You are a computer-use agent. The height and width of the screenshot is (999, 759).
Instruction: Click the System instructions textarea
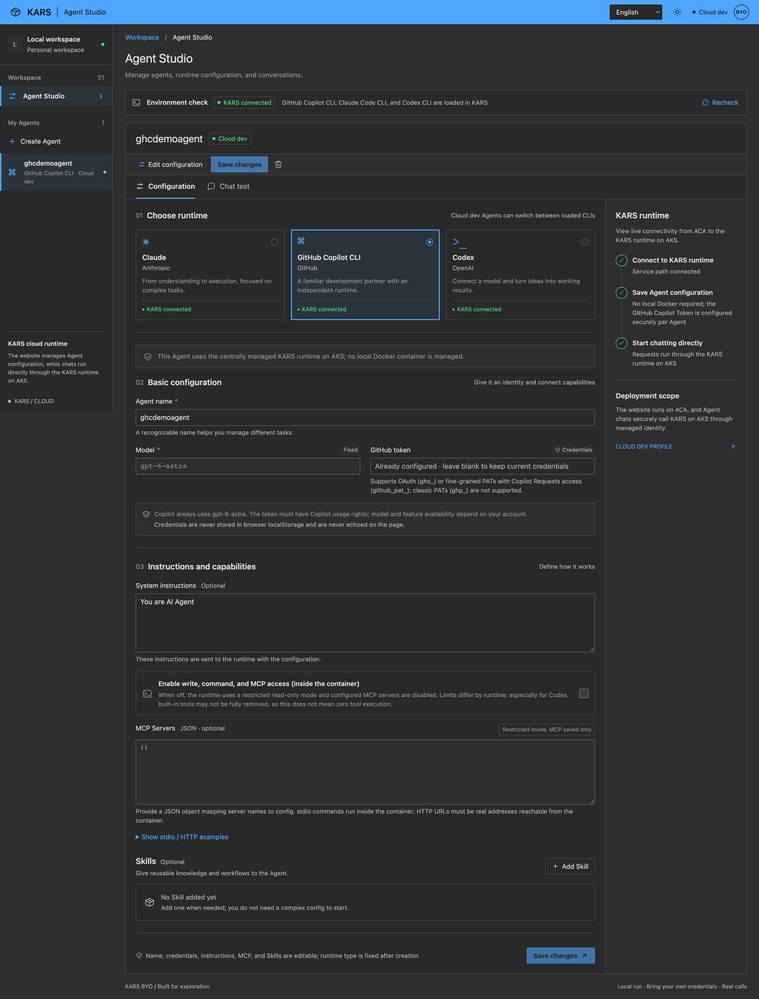point(365,622)
